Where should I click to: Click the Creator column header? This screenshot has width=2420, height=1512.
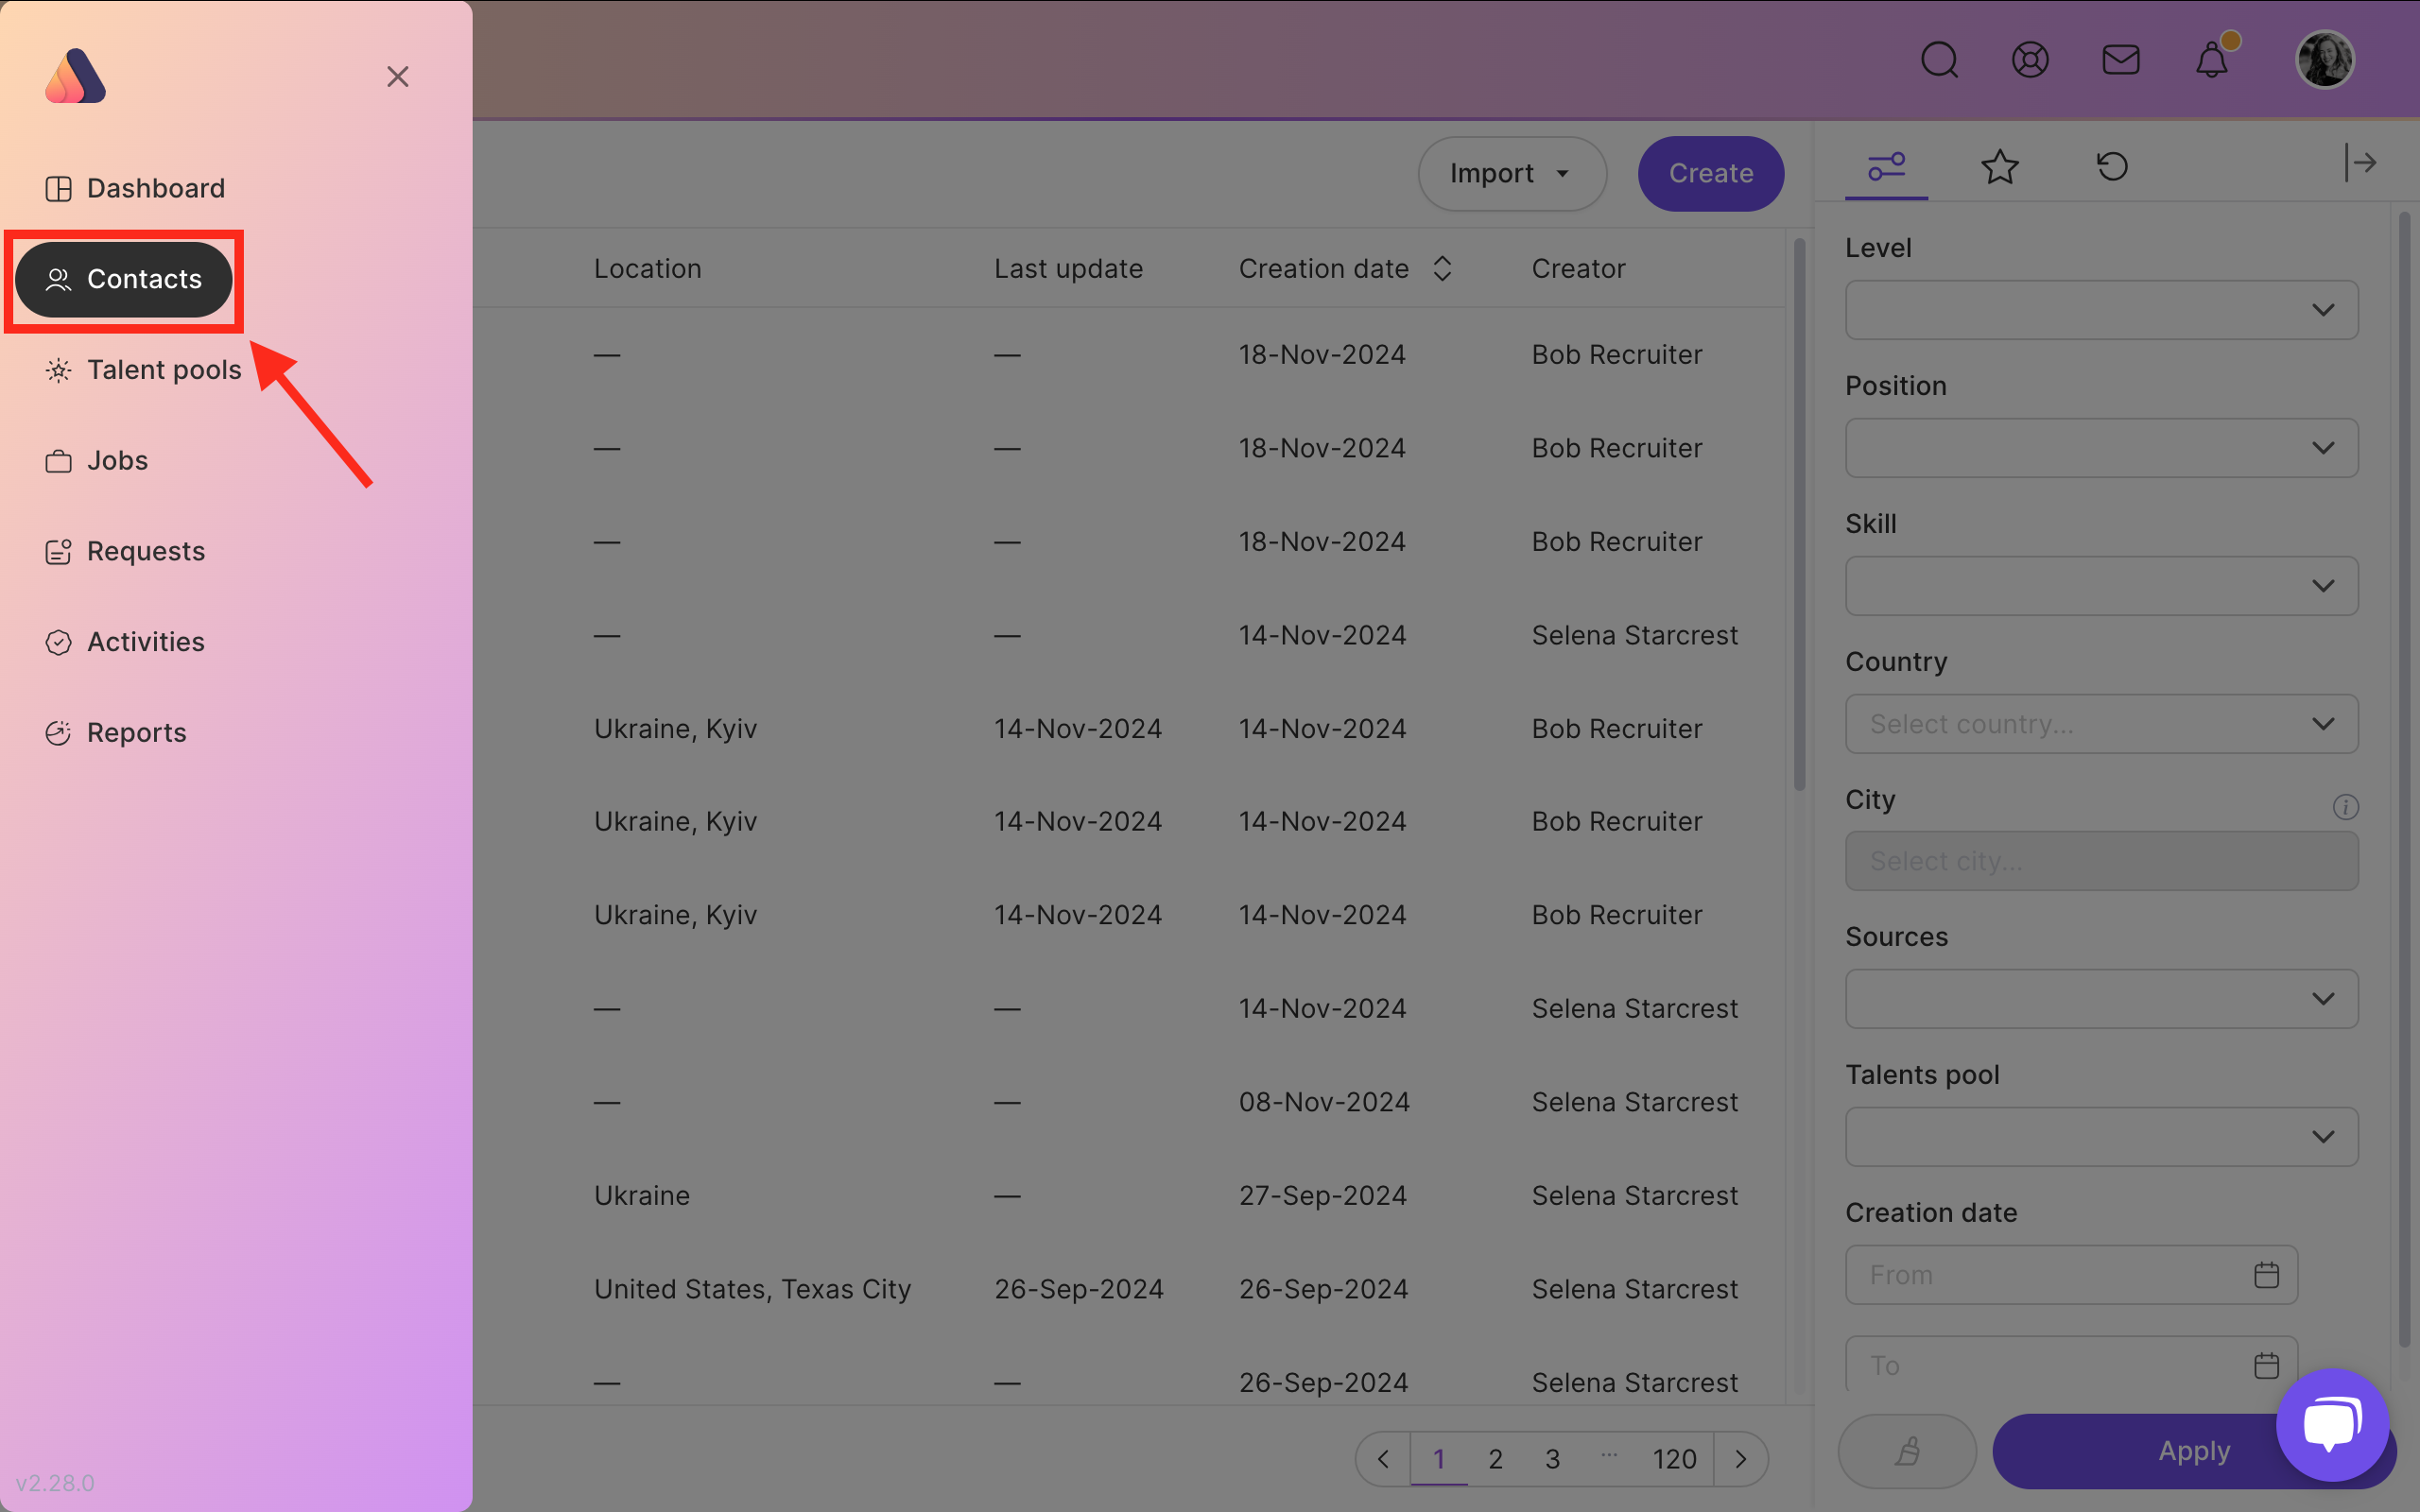tap(1579, 268)
